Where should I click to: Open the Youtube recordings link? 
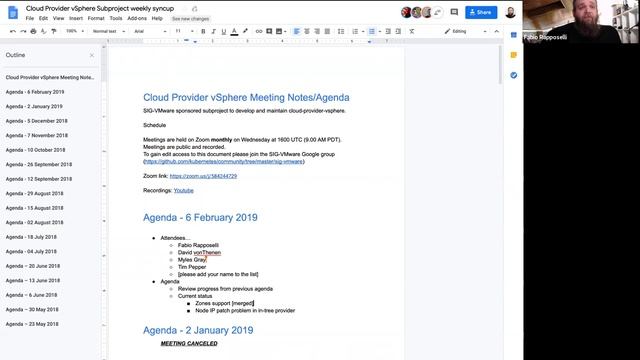click(184, 191)
